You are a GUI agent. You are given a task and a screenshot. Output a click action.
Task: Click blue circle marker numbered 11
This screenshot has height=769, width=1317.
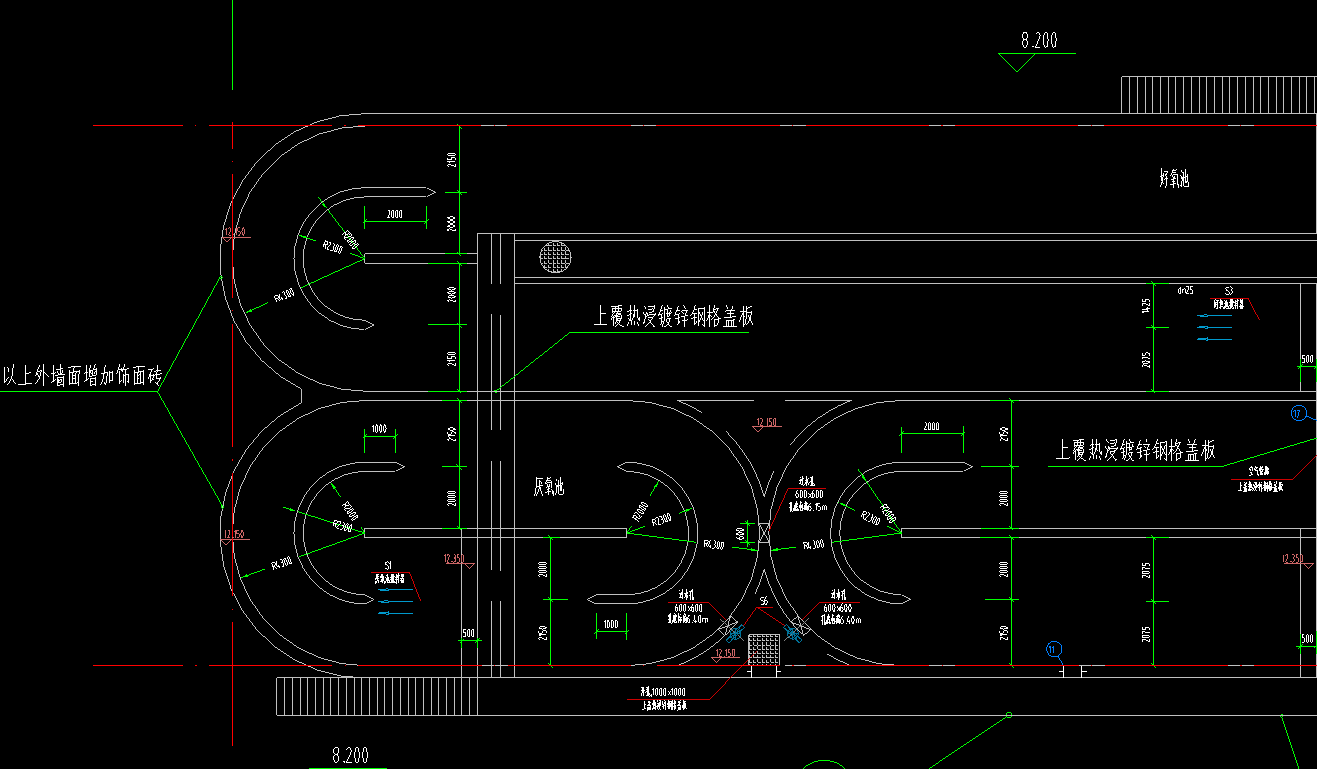click(1052, 649)
